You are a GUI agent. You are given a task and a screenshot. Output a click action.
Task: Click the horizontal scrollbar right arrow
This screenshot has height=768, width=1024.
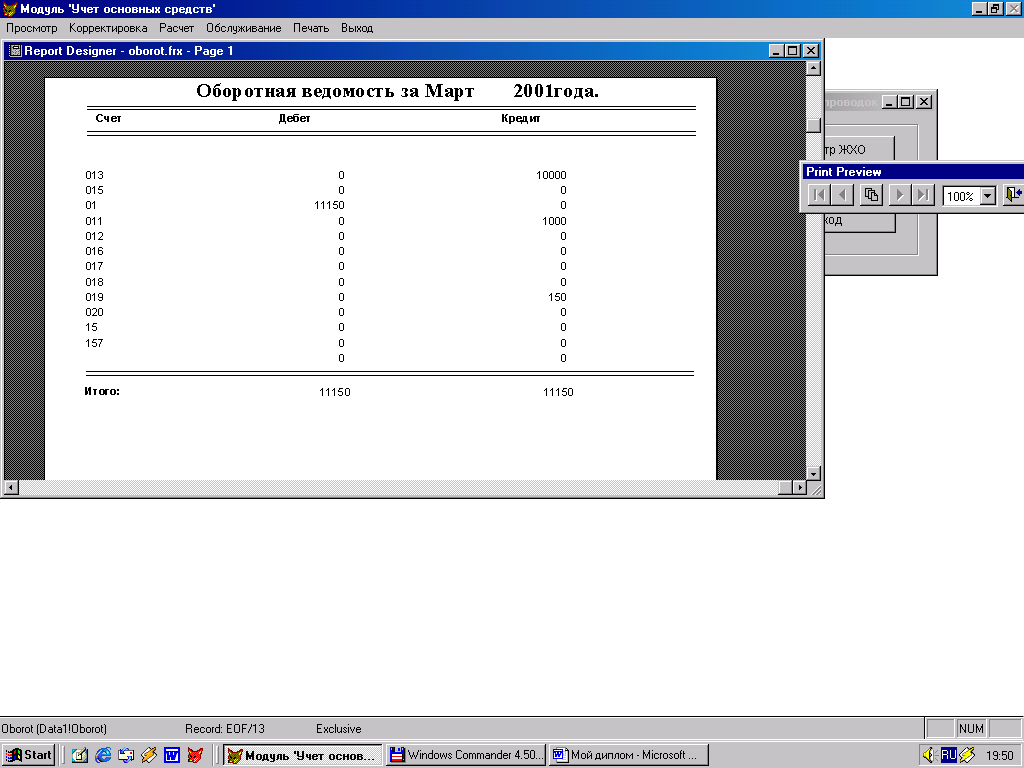[x=799, y=487]
